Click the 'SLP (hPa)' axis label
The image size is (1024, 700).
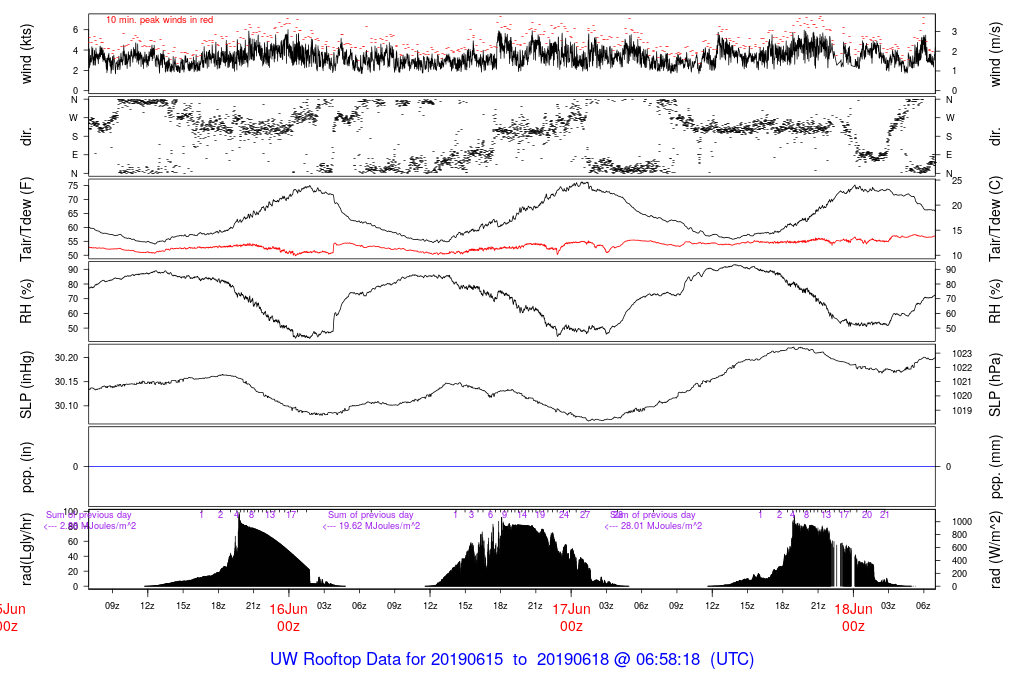995,385
